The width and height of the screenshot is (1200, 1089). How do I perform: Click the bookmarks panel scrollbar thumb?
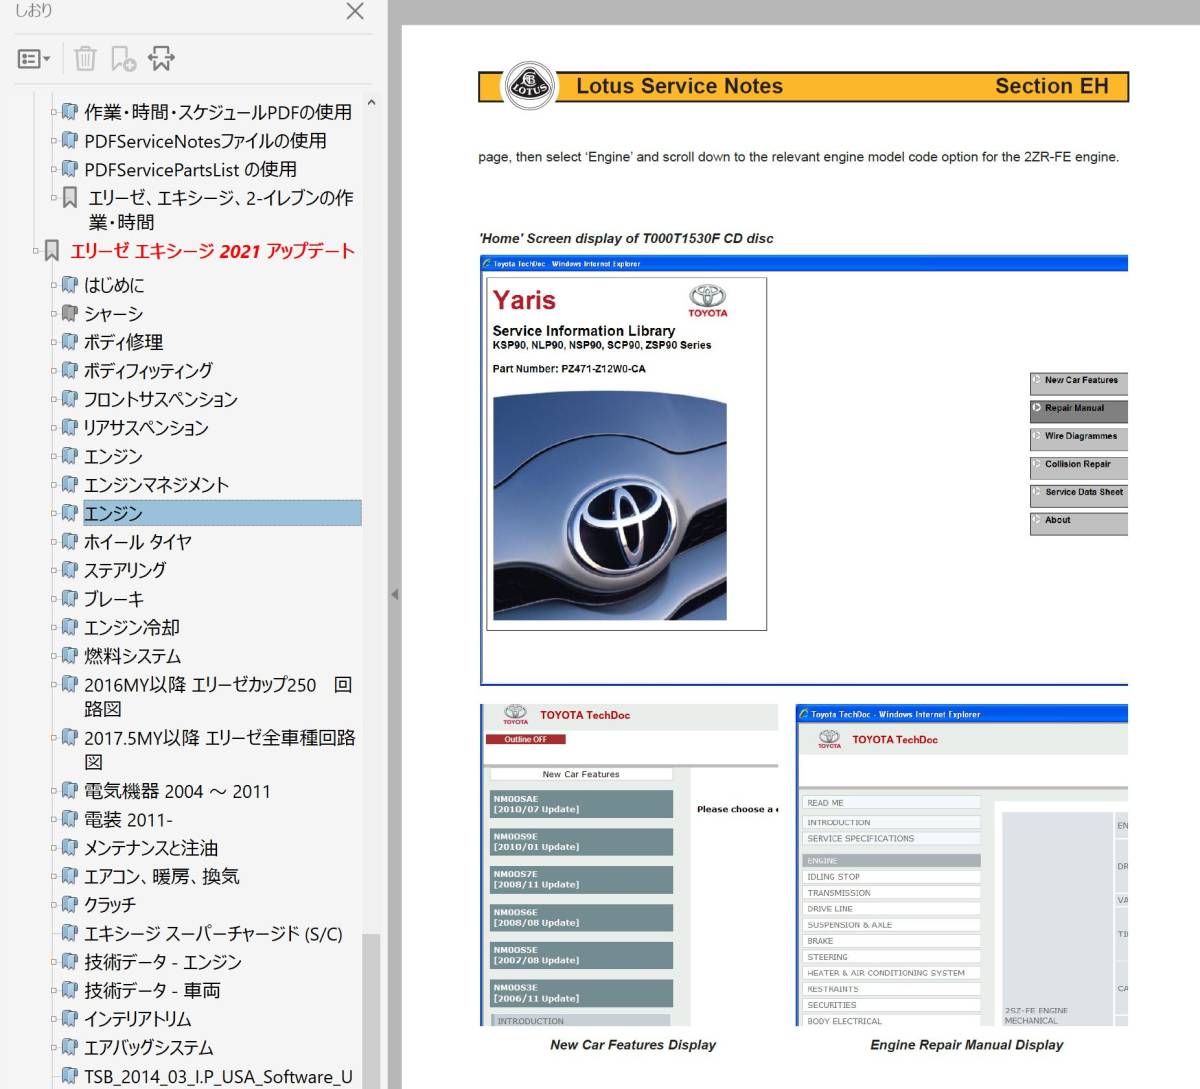click(x=370, y=1010)
